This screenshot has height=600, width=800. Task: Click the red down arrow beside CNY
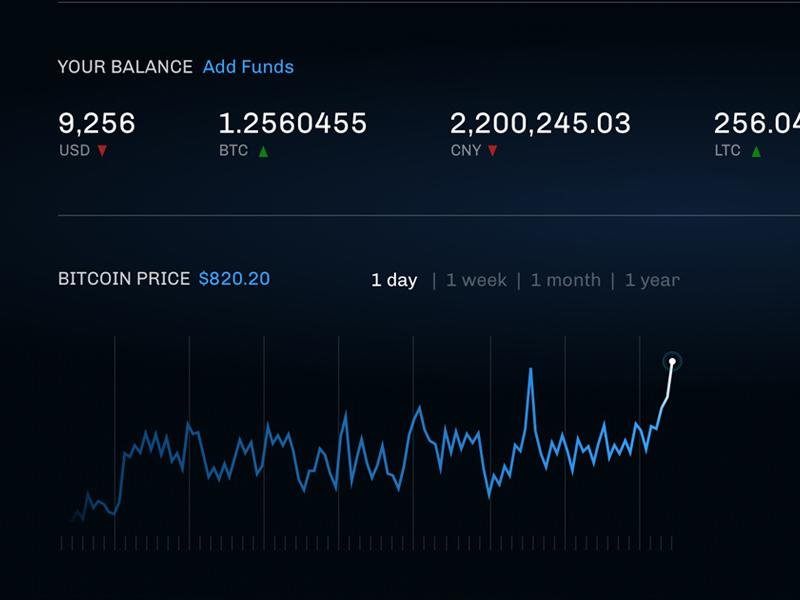(492, 151)
